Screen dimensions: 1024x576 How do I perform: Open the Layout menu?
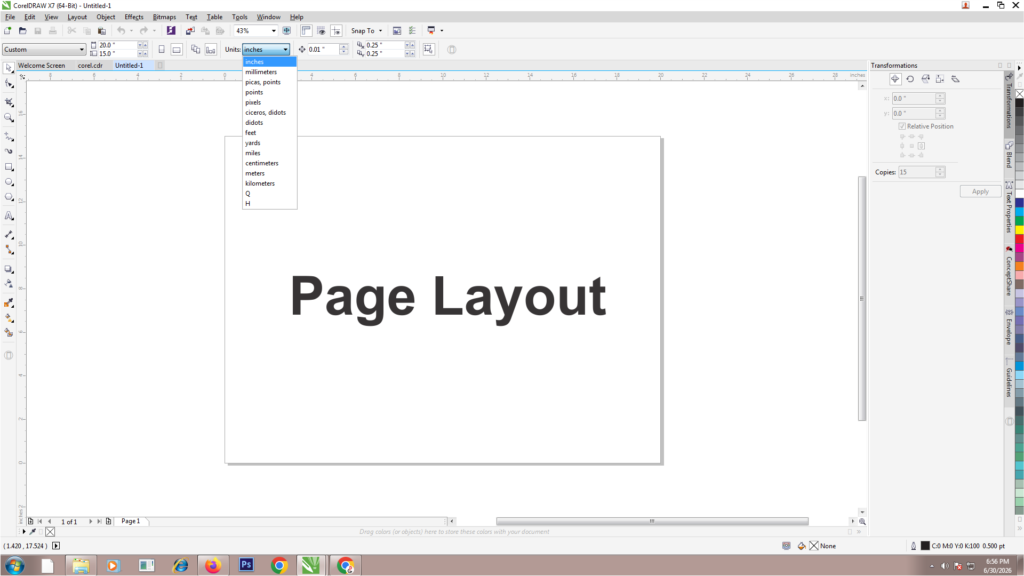pyautogui.click(x=77, y=17)
